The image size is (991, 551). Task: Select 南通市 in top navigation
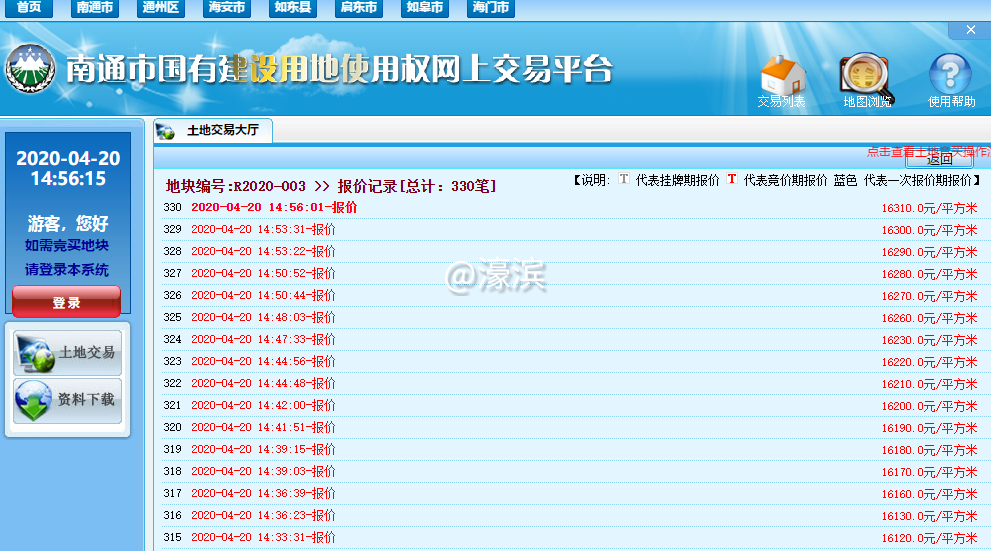coord(95,8)
